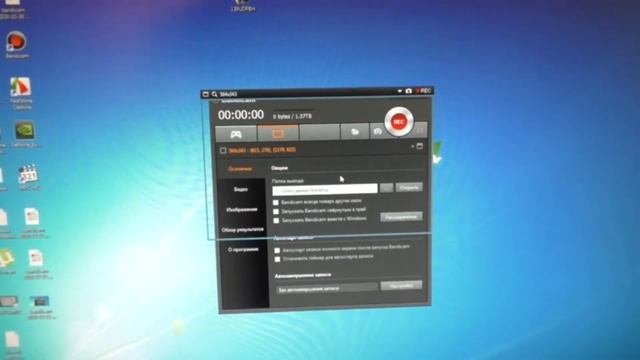The height and width of the screenshot is (360, 640).
Task: Open the General (Основные) settings tab
Action: (x=240, y=169)
